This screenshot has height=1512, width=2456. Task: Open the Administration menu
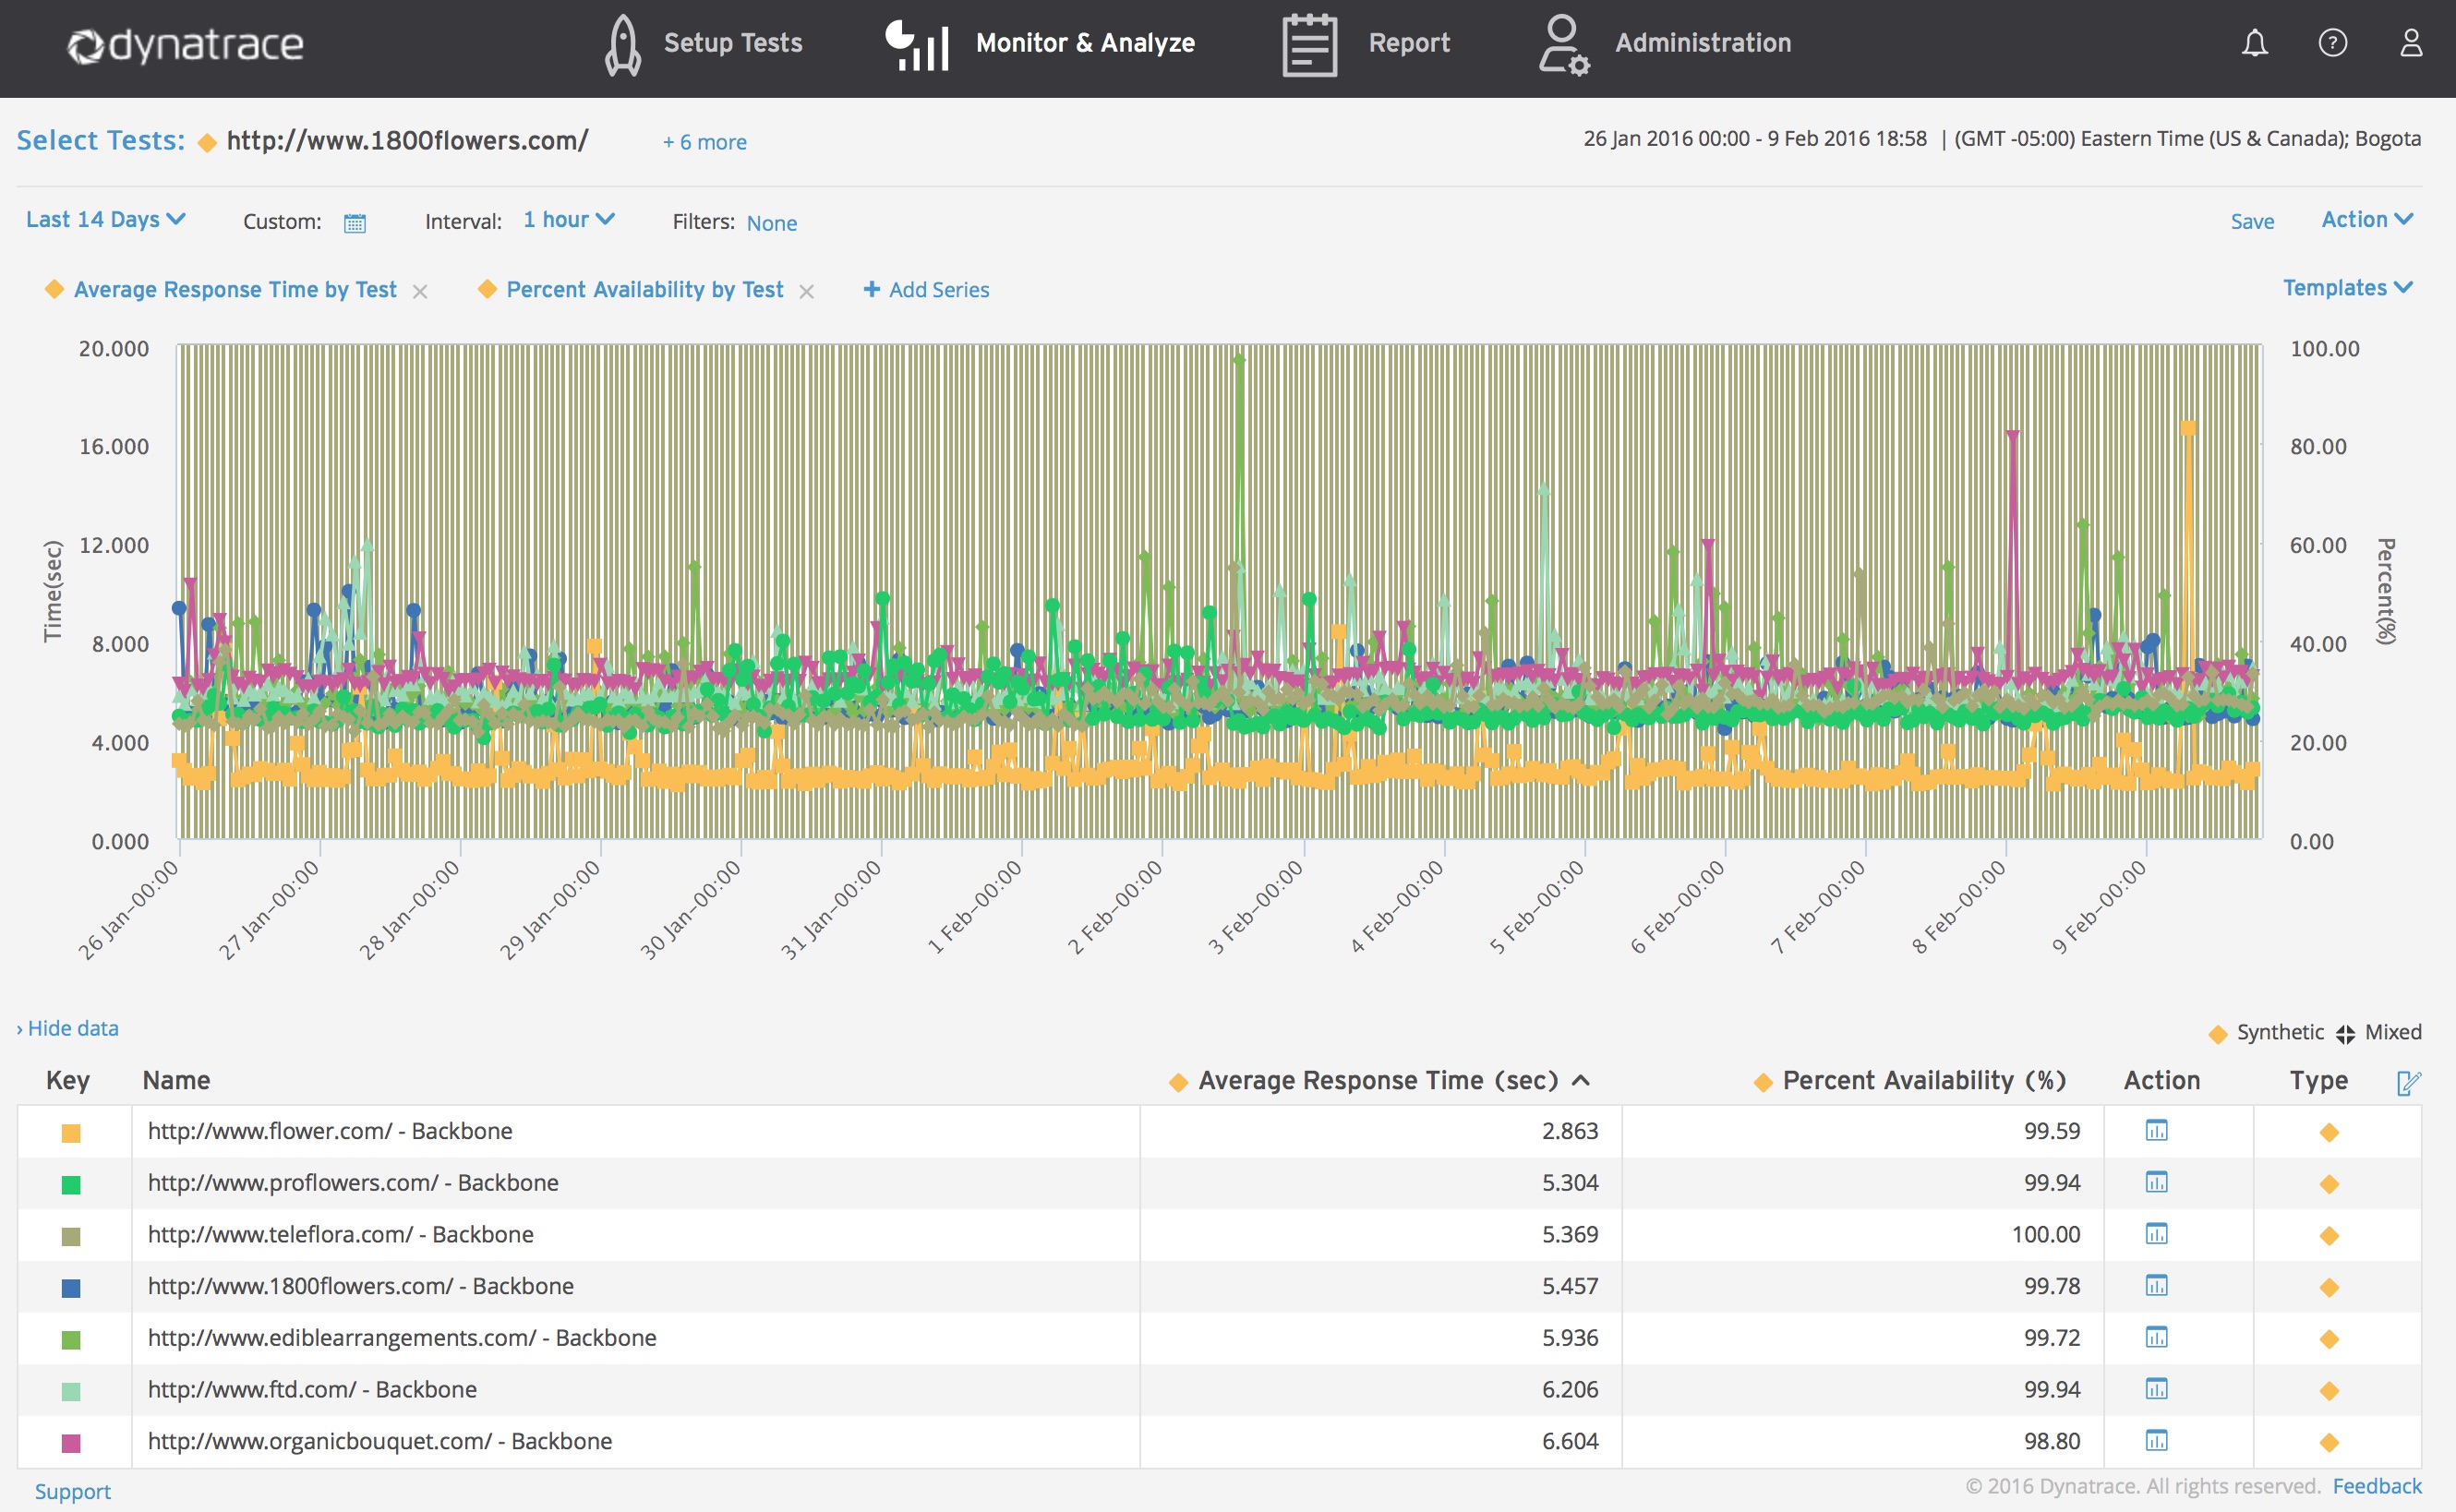click(1703, 43)
